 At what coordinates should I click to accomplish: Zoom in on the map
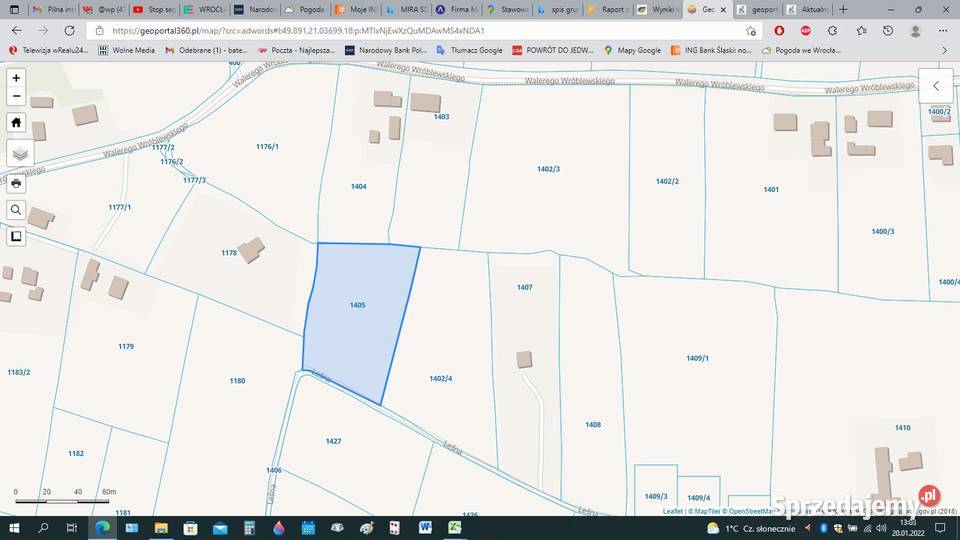pyautogui.click(x=16, y=78)
